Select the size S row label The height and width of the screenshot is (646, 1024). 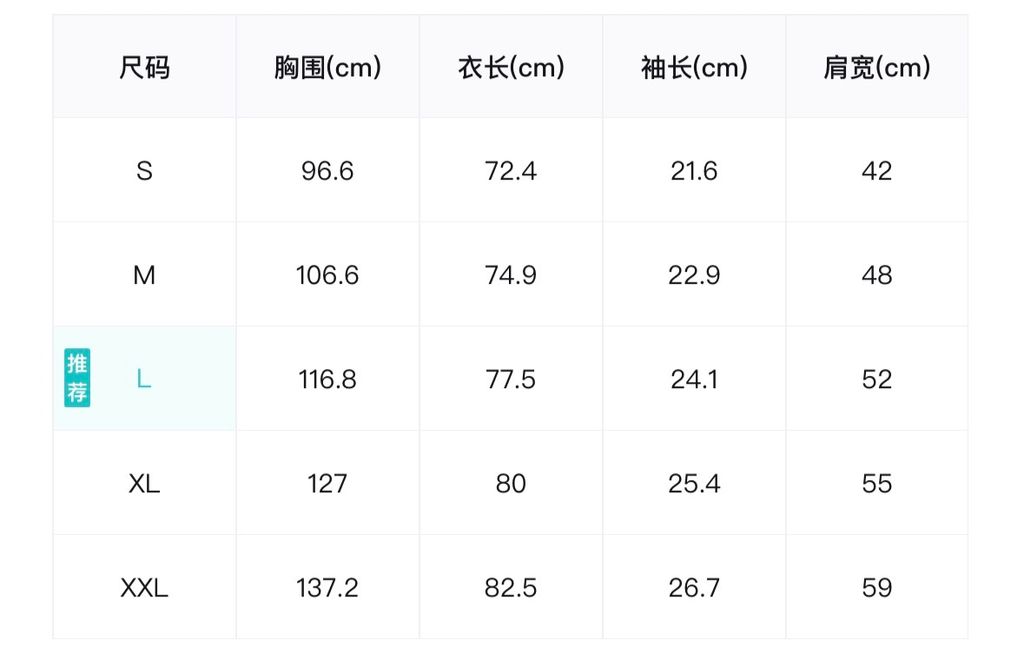pyautogui.click(x=144, y=171)
